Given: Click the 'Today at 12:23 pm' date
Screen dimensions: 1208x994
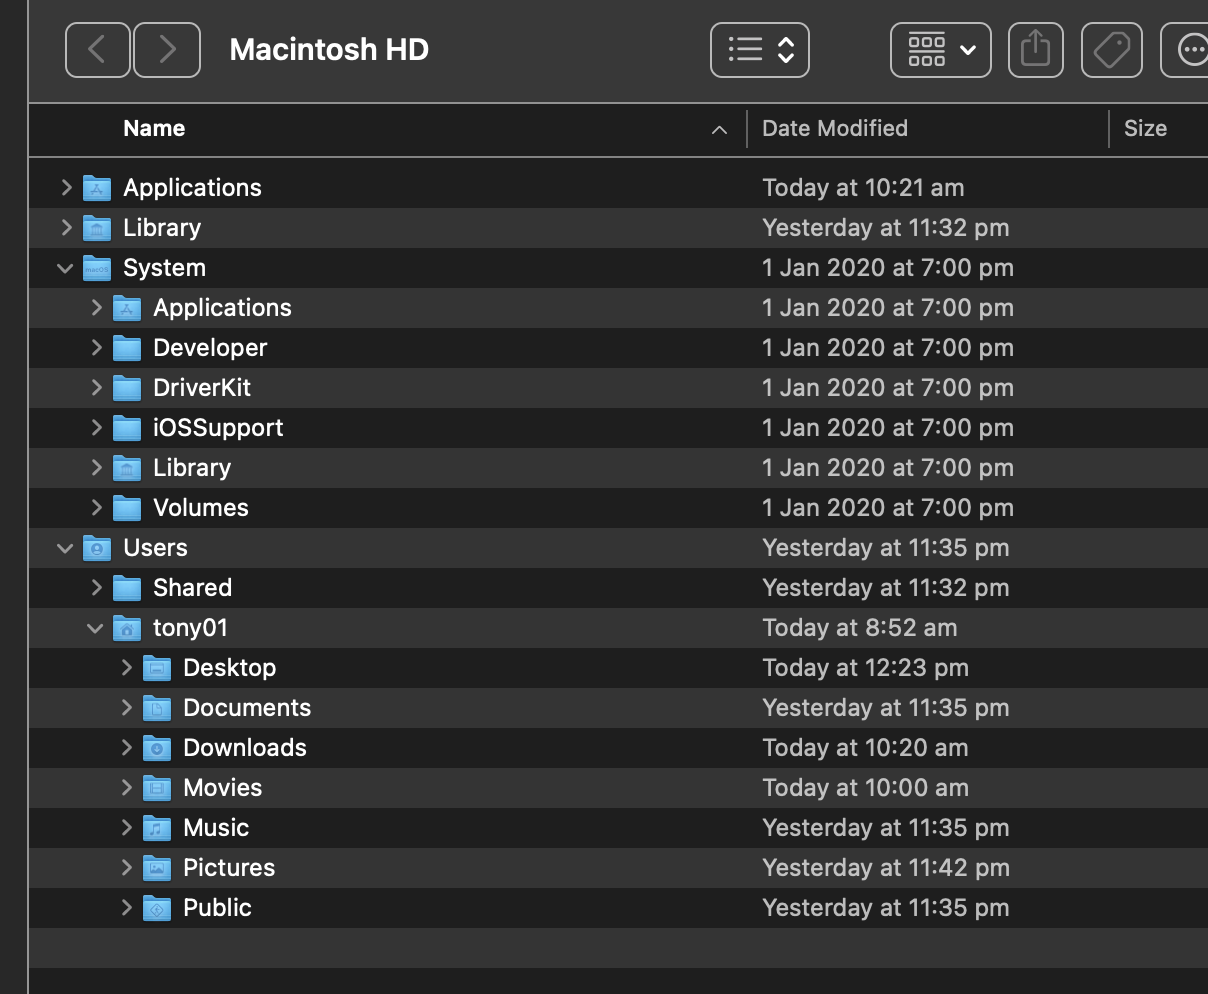Looking at the screenshot, I should tap(865, 668).
